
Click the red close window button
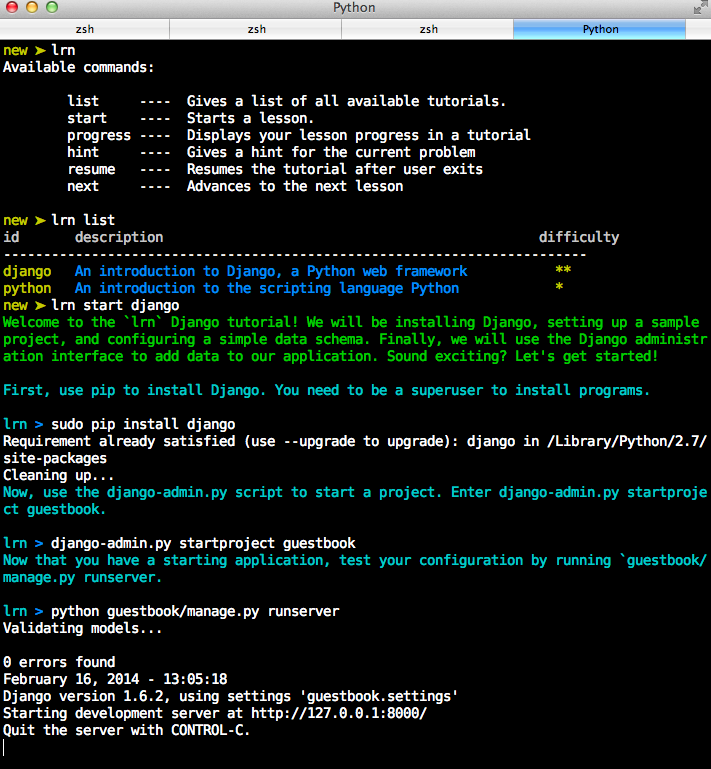pyautogui.click(x=12, y=7)
